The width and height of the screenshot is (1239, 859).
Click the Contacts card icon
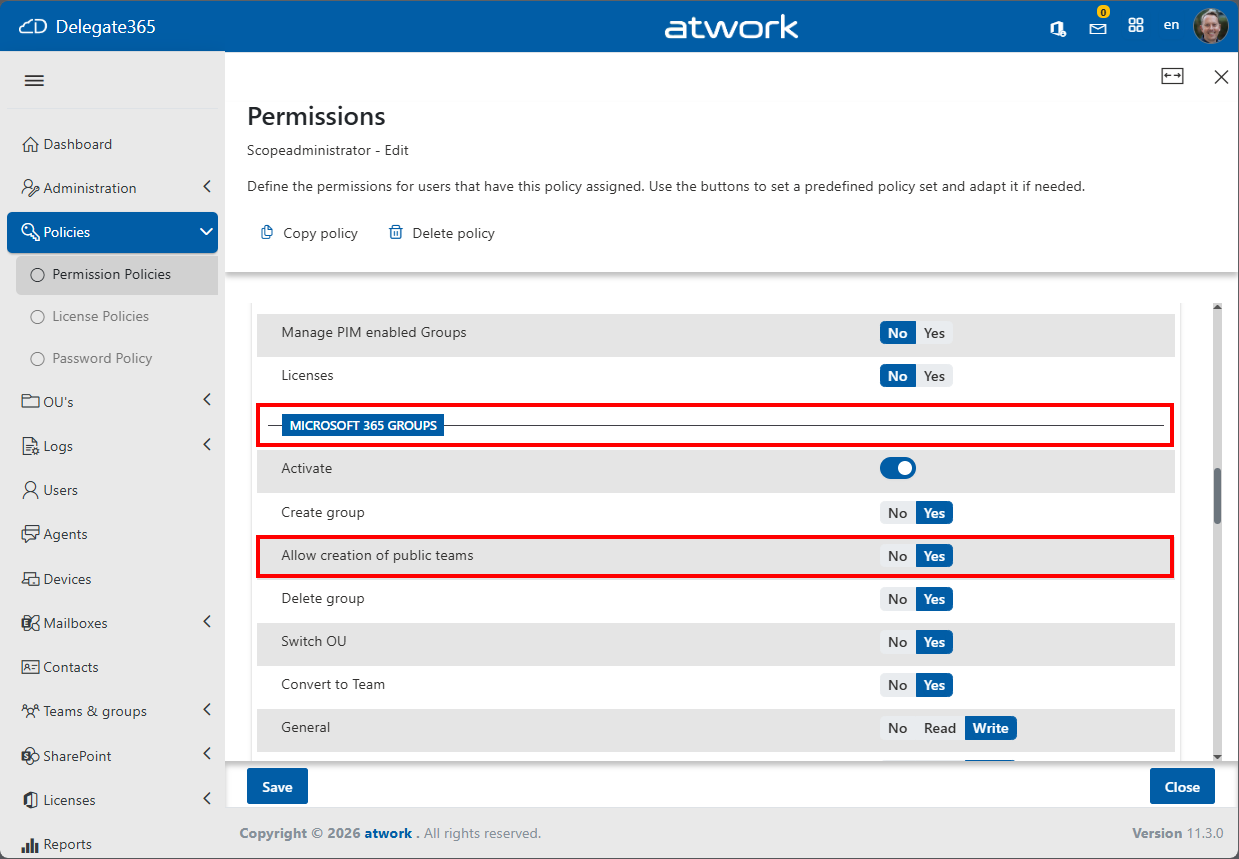coord(30,667)
